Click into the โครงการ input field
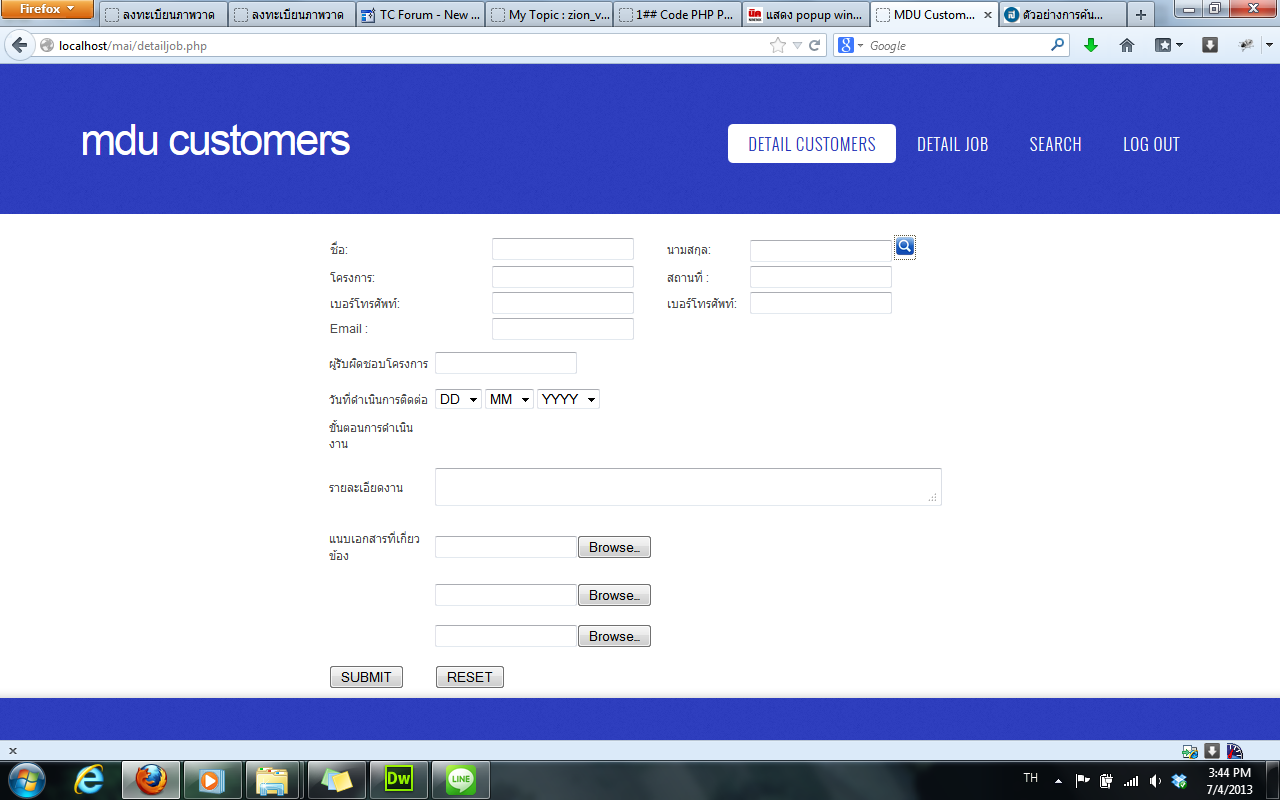Viewport: 1280px width, 800px height. pyautogui.click(x=563, y=277)
